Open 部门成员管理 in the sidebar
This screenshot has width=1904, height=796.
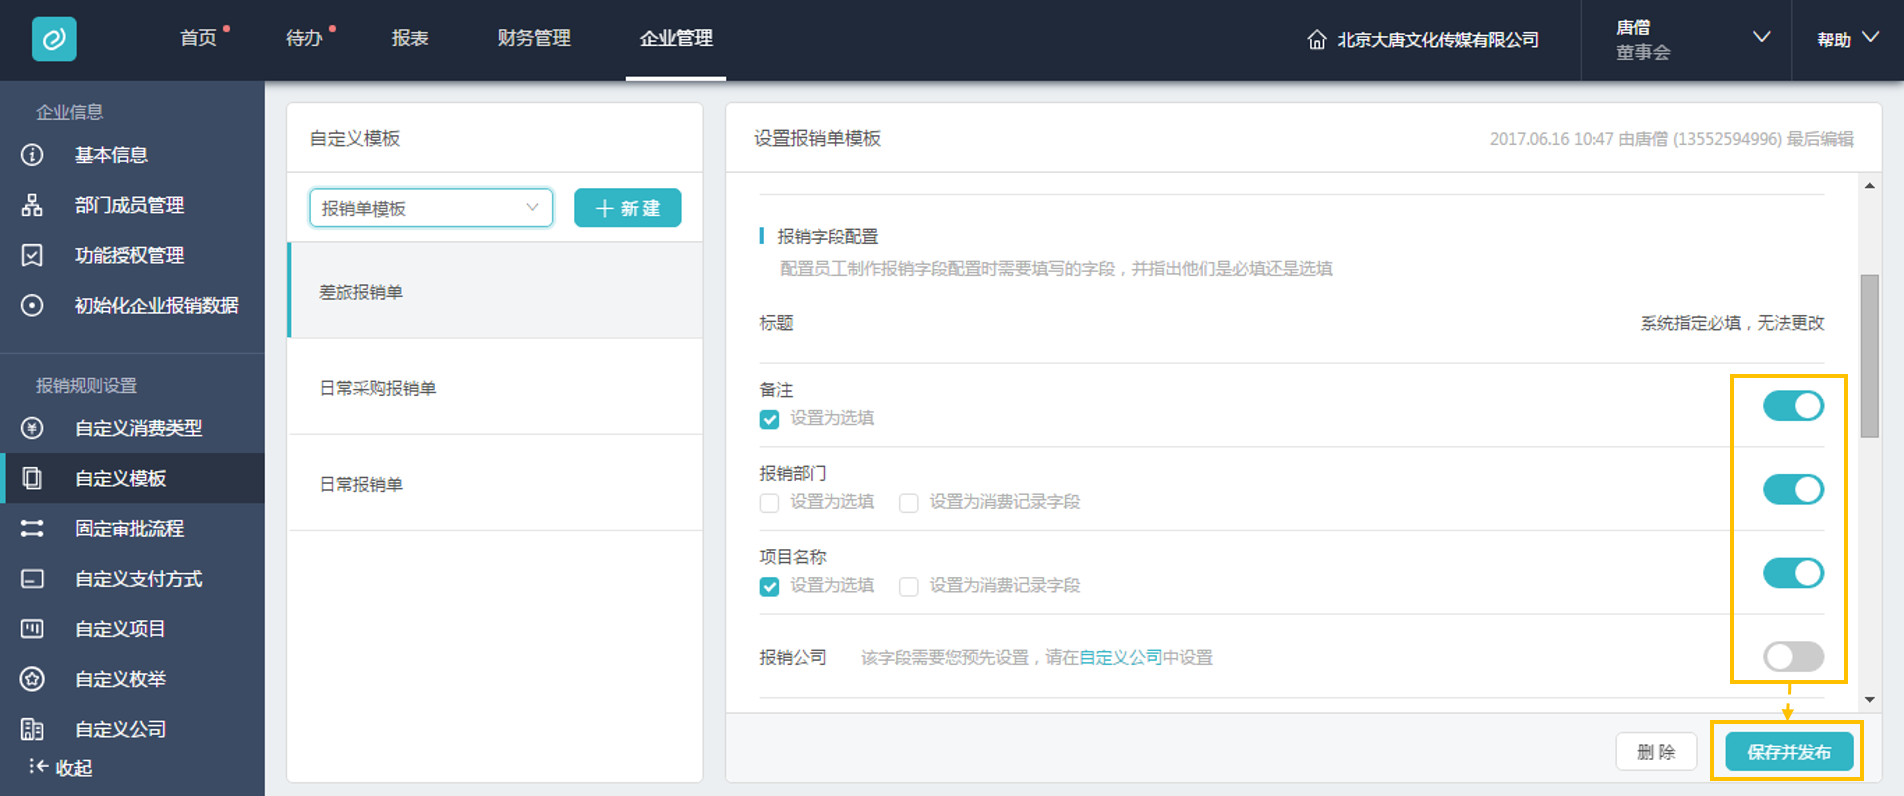132,205
